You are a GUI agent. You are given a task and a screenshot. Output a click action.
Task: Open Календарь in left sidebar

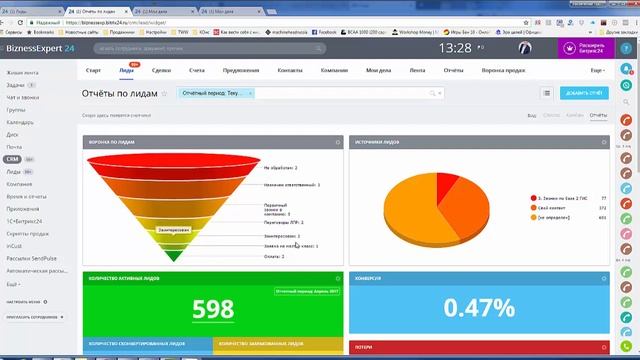click(20, 122)
